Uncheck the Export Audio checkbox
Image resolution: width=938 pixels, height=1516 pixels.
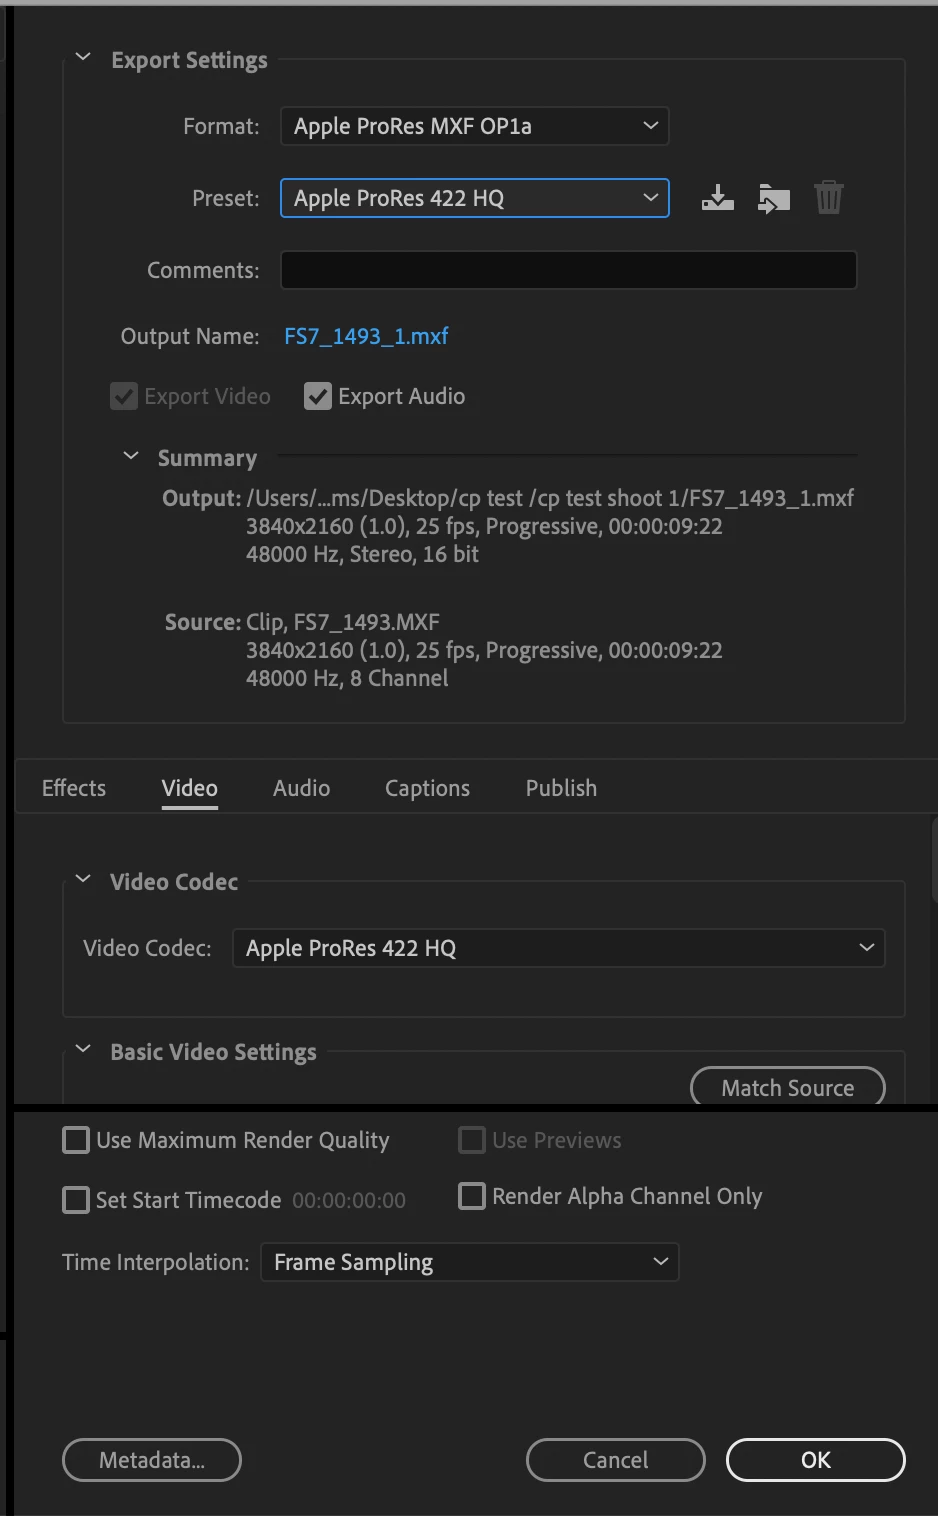pos(318,396)
